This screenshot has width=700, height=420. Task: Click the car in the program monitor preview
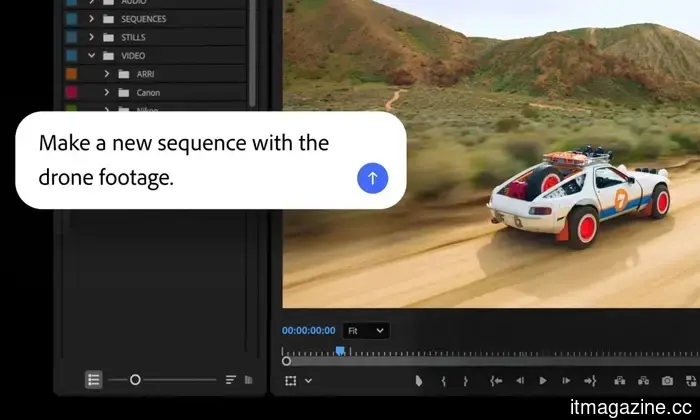pyautogui.click(x=579, y=195)
